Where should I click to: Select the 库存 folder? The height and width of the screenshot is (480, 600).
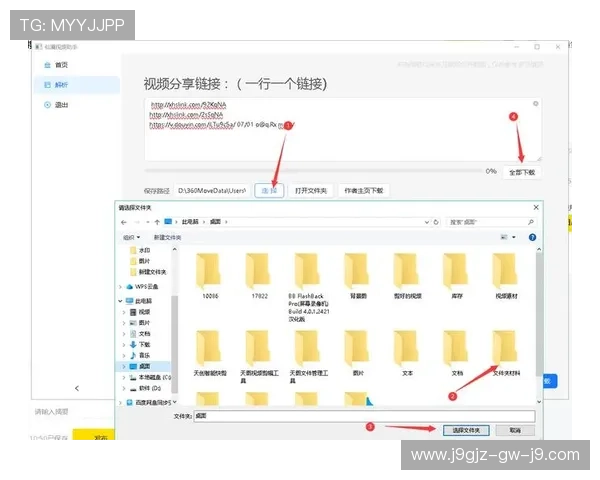click(457, 276)
